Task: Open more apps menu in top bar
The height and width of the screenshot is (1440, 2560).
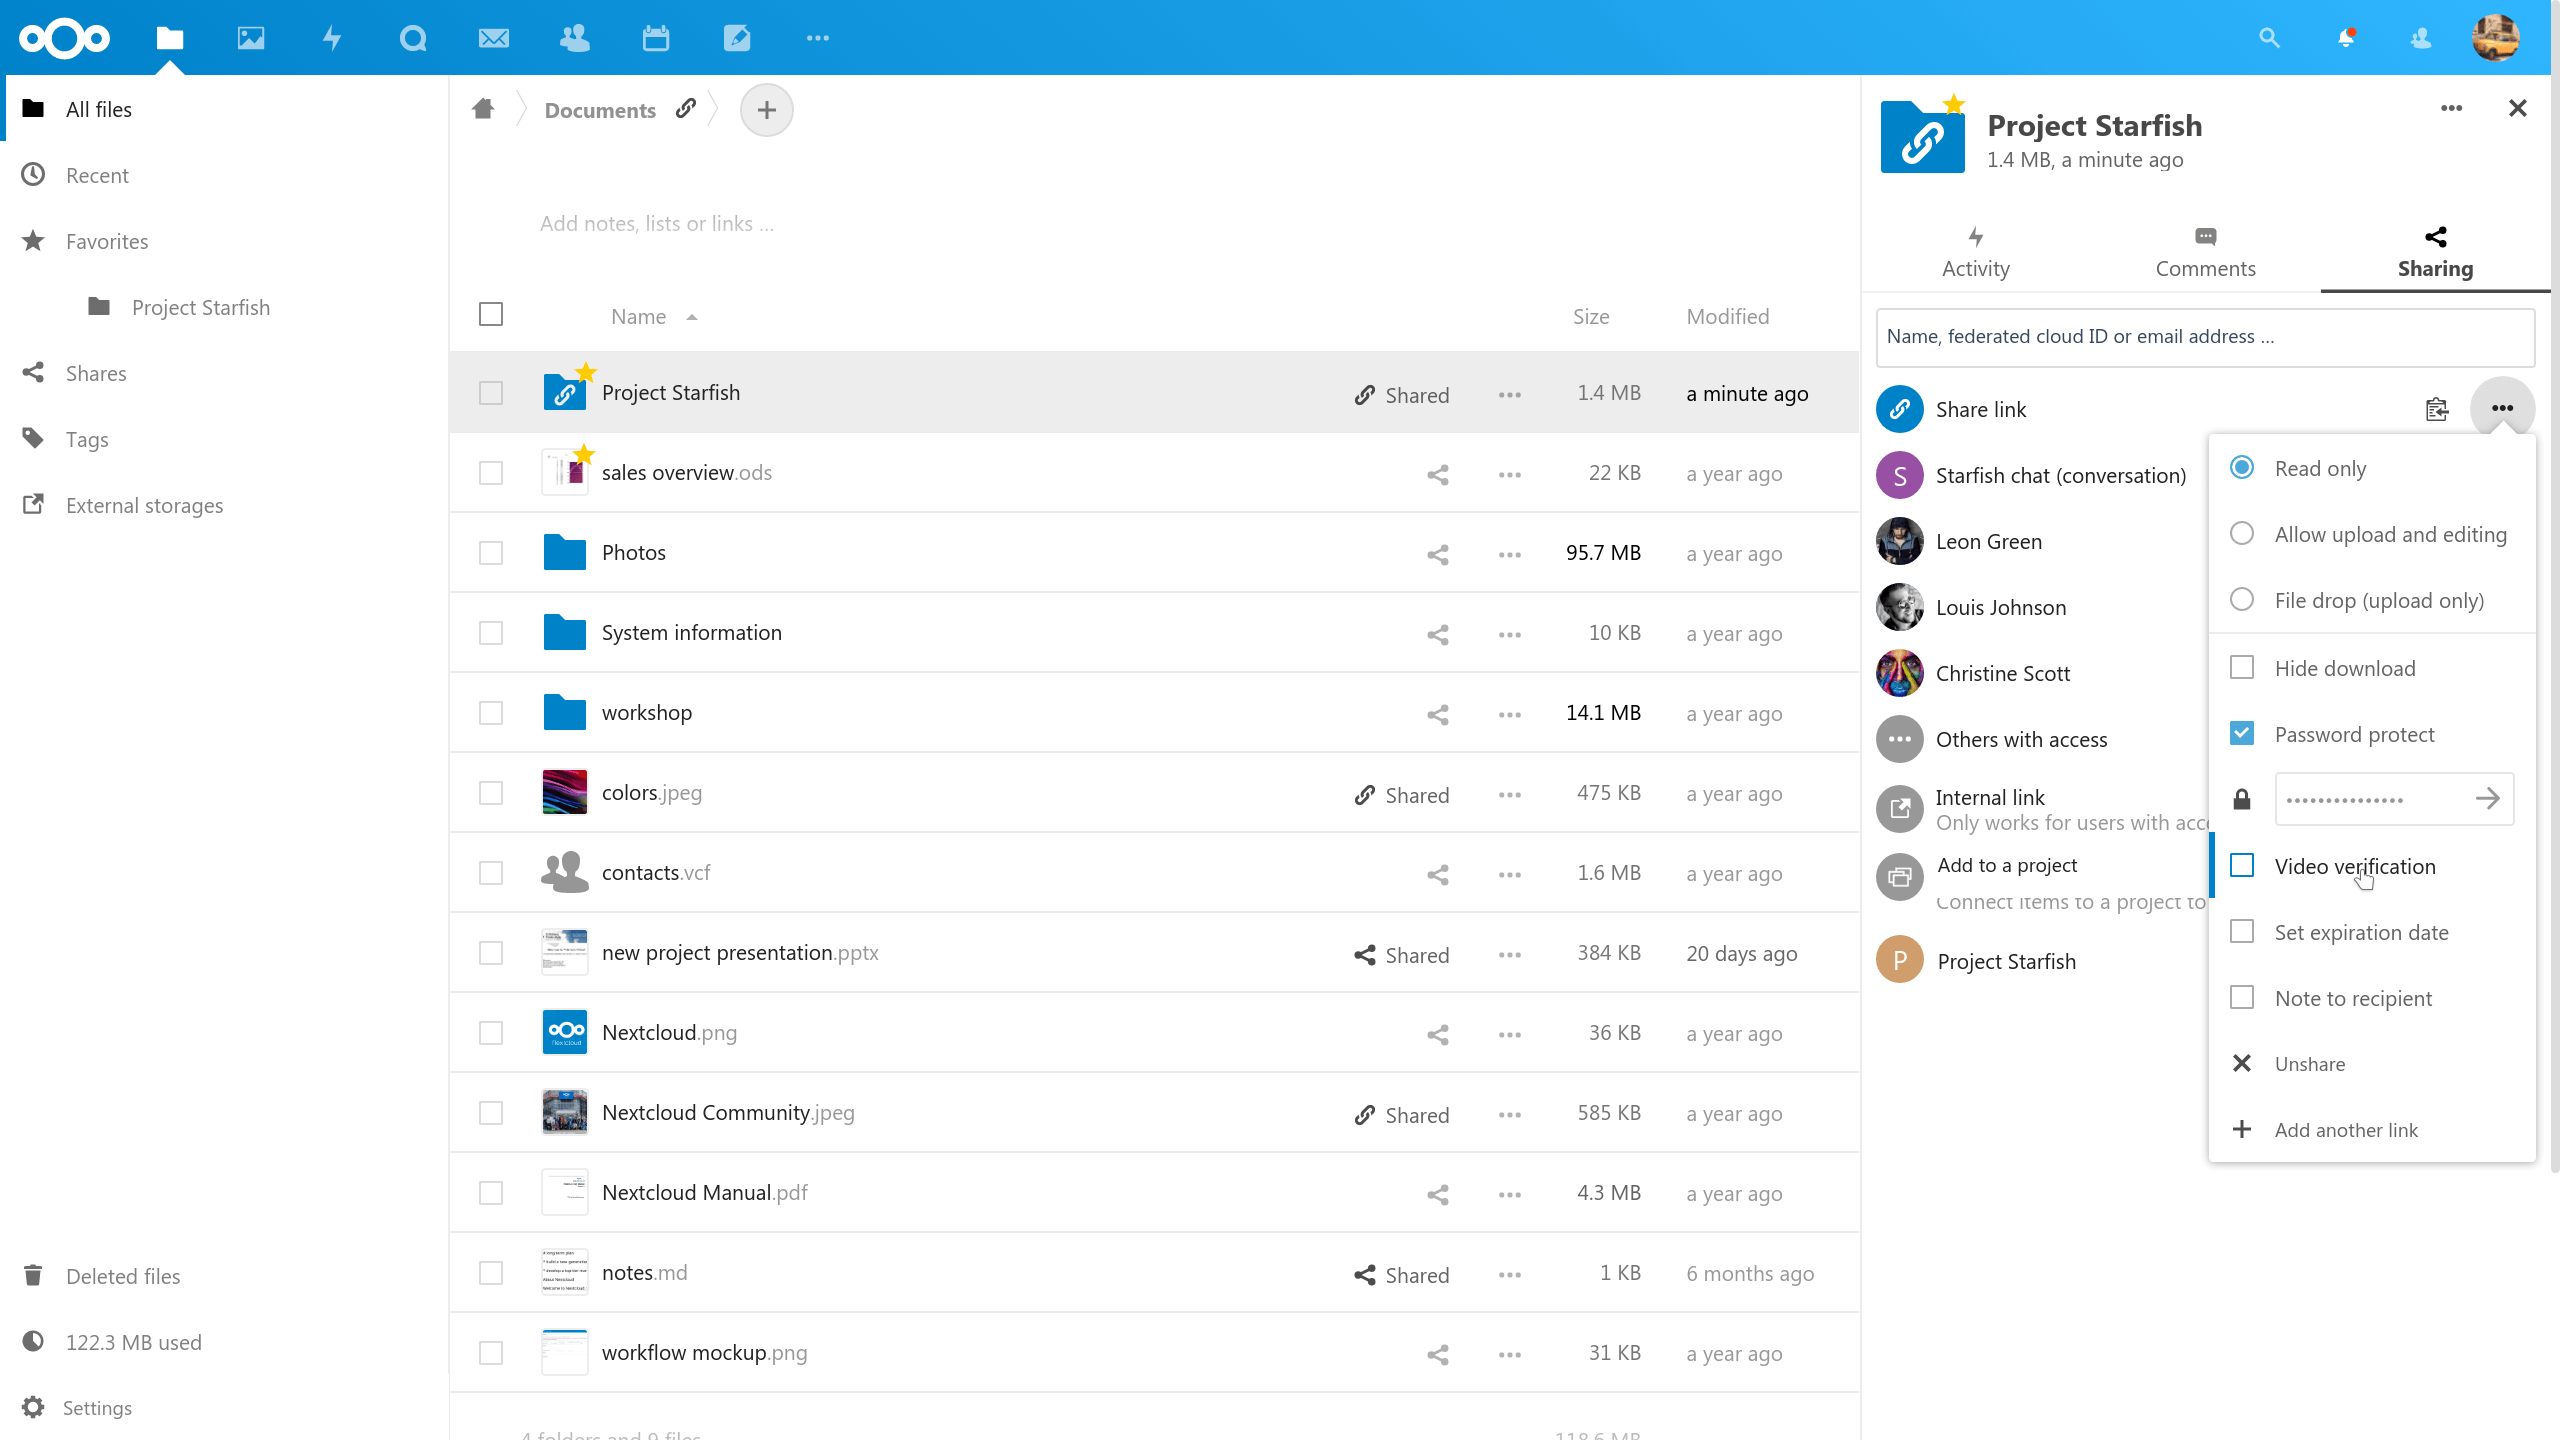Action: tap(818, 38)
